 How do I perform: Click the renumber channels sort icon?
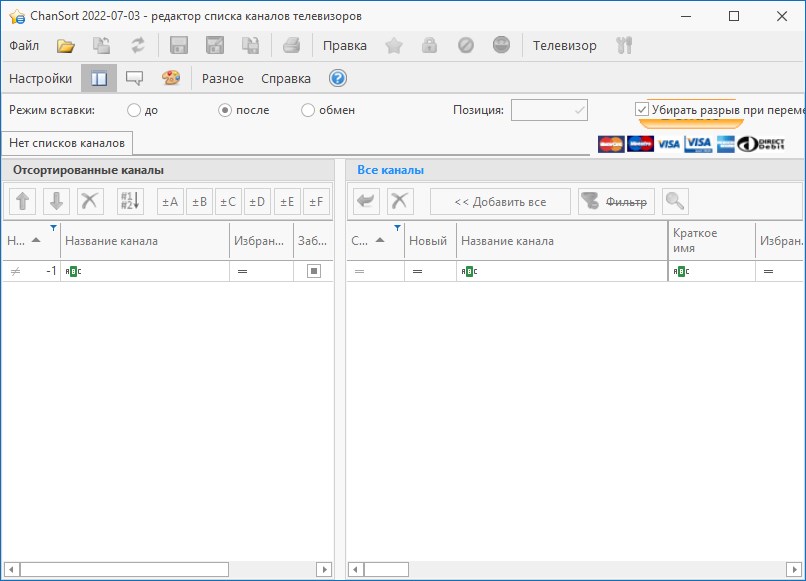[130, 201]
